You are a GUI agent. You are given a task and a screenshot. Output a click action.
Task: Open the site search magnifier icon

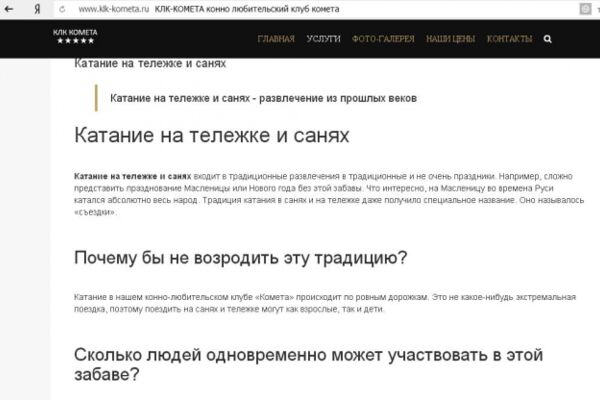(548, 39)
